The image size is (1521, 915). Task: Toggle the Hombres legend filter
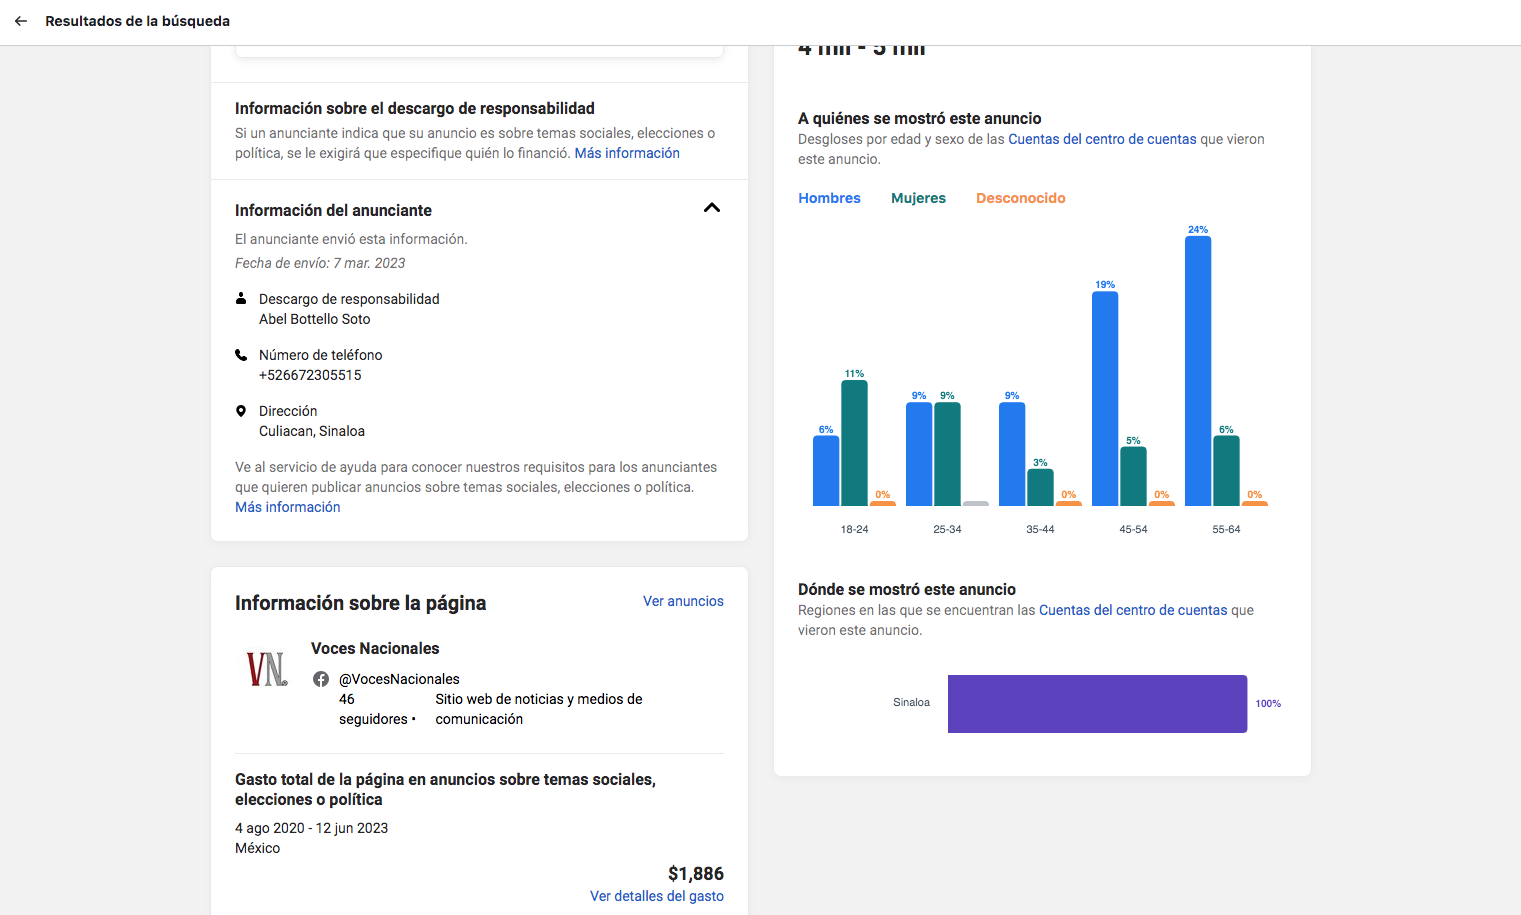(829, 198)
